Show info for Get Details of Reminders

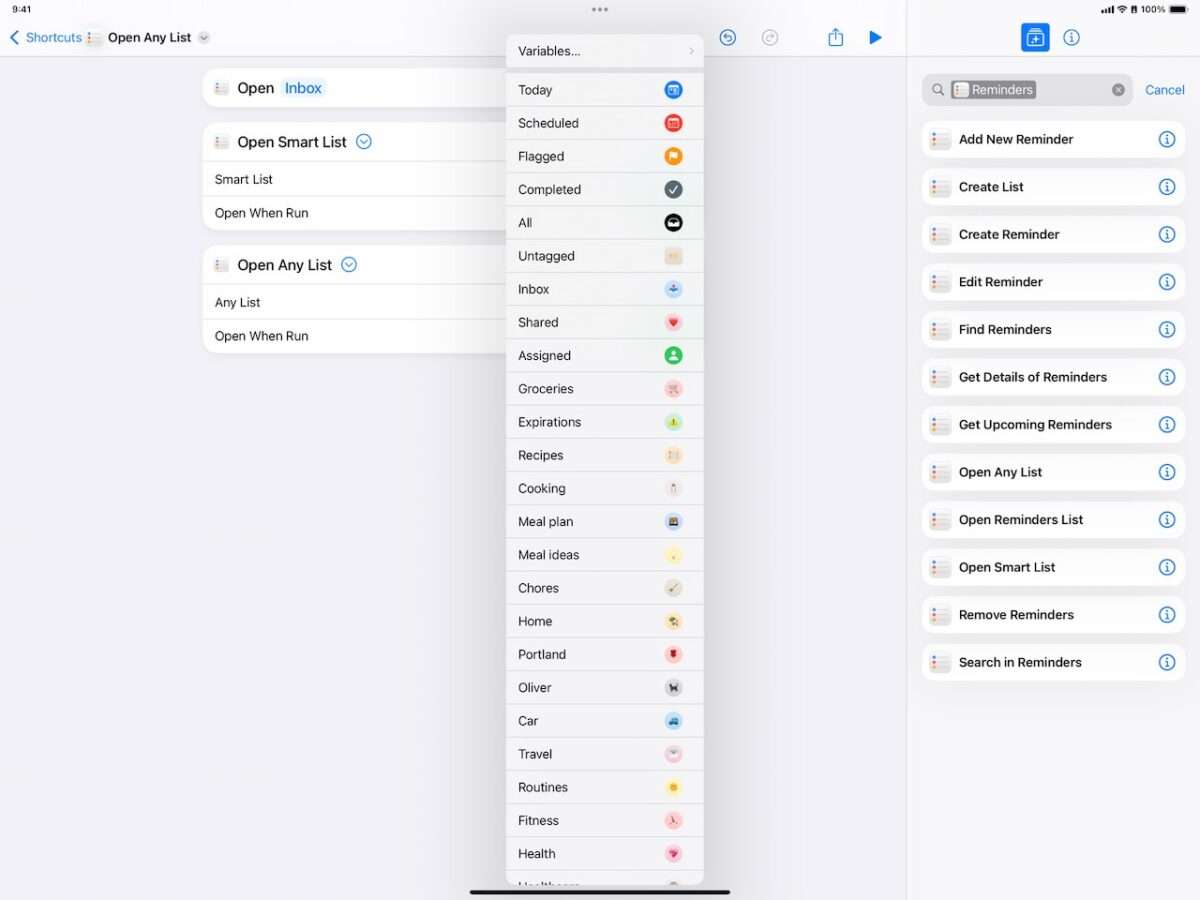[1167, 377]
